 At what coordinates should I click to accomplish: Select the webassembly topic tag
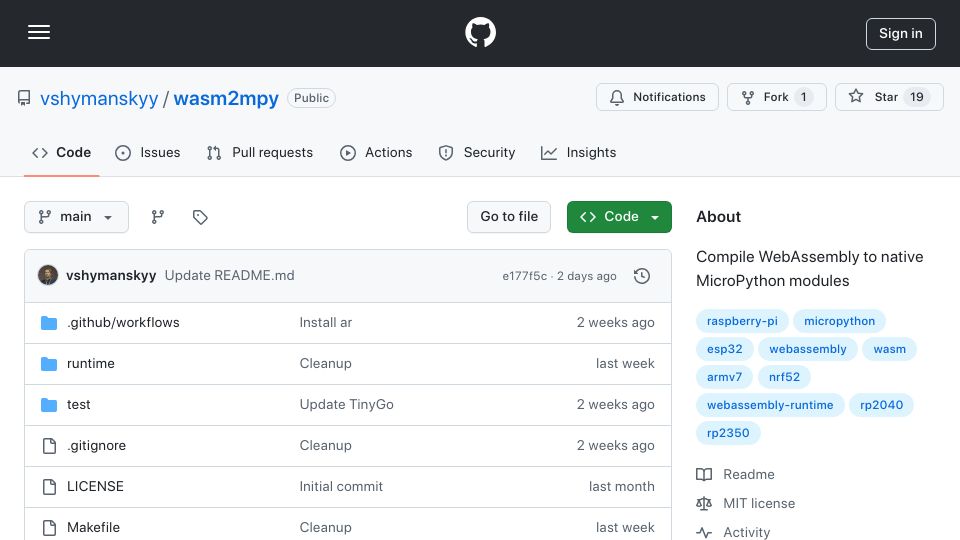tap(808, 349)
